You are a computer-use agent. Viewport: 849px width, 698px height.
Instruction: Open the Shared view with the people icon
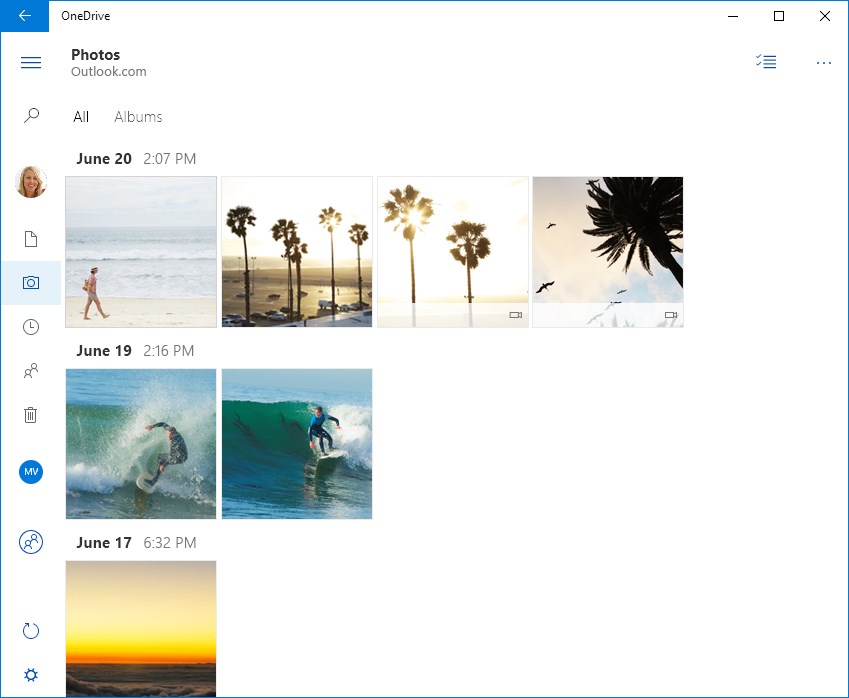click(30, 370)
